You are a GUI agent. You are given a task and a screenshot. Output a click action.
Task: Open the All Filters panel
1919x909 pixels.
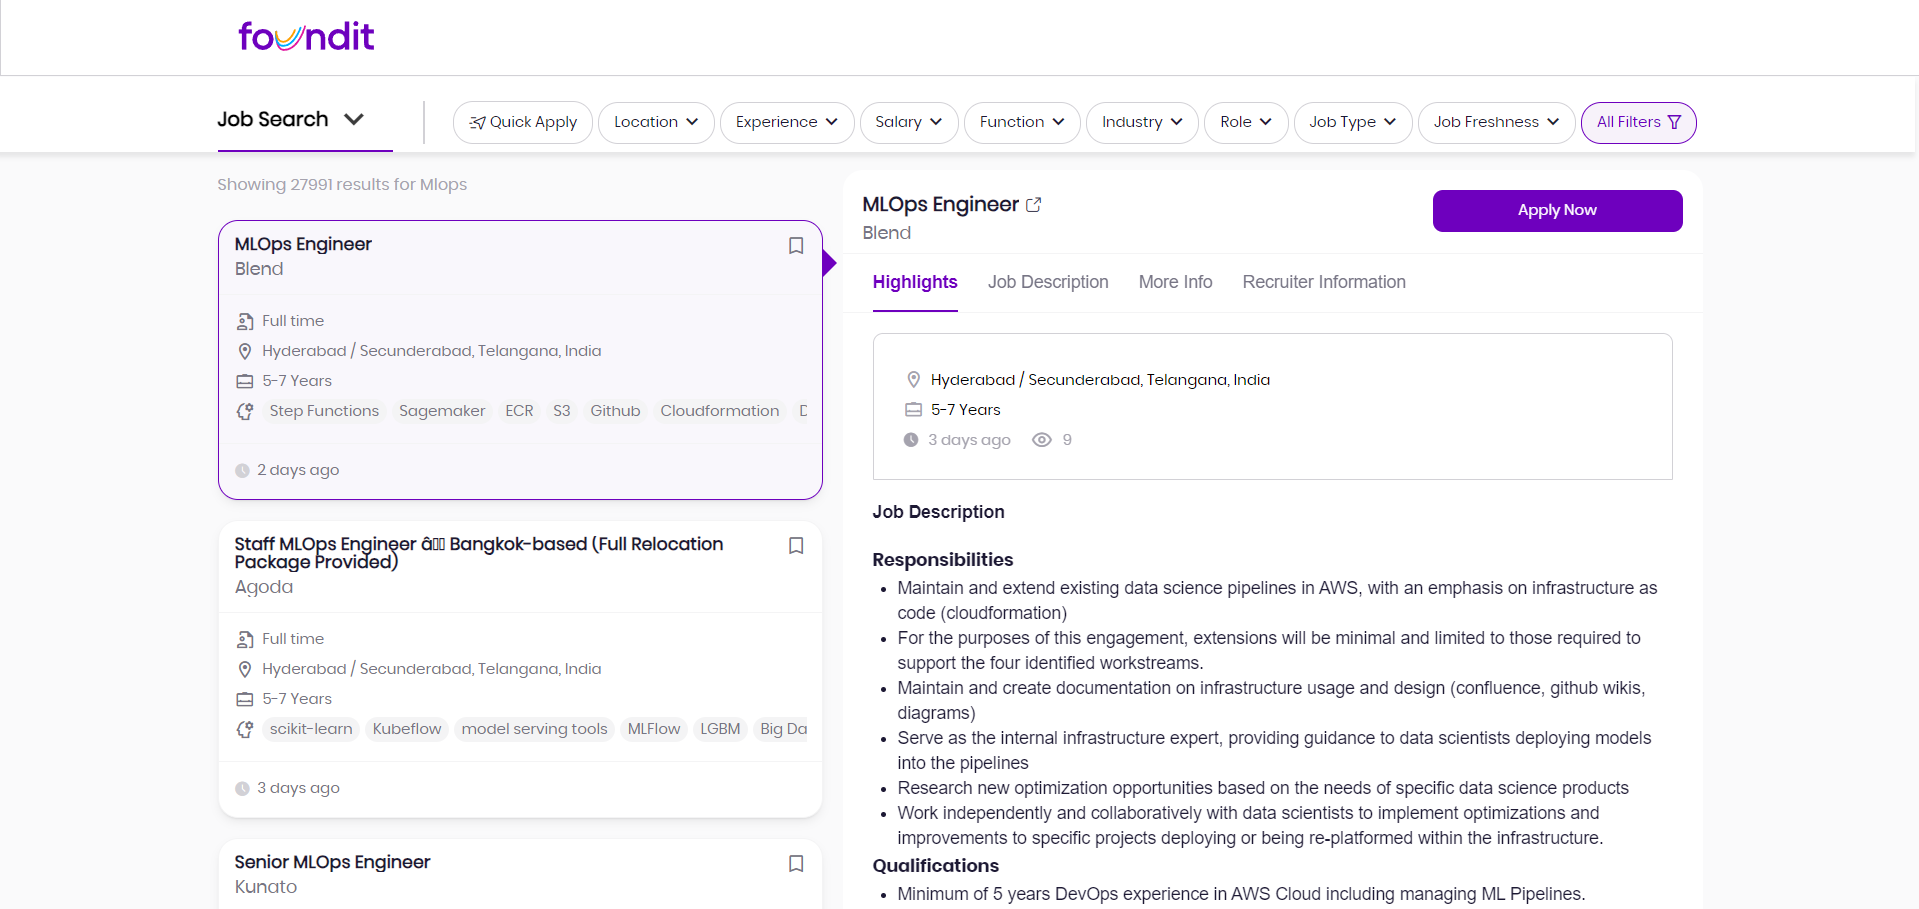pyautogui.click(x=1638, y=123)
